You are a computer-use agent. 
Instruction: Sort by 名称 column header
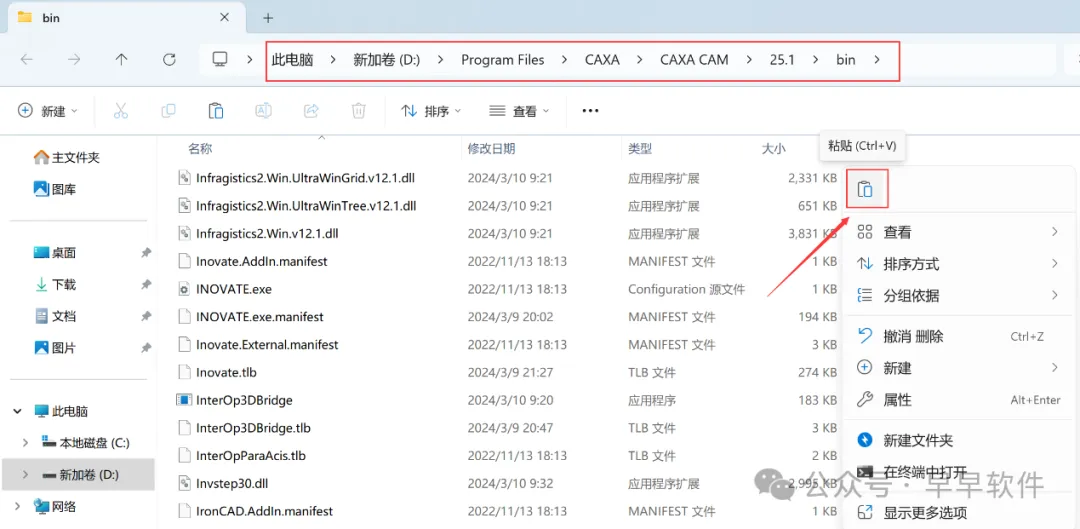pyautogui.click(x=200, y=148)
